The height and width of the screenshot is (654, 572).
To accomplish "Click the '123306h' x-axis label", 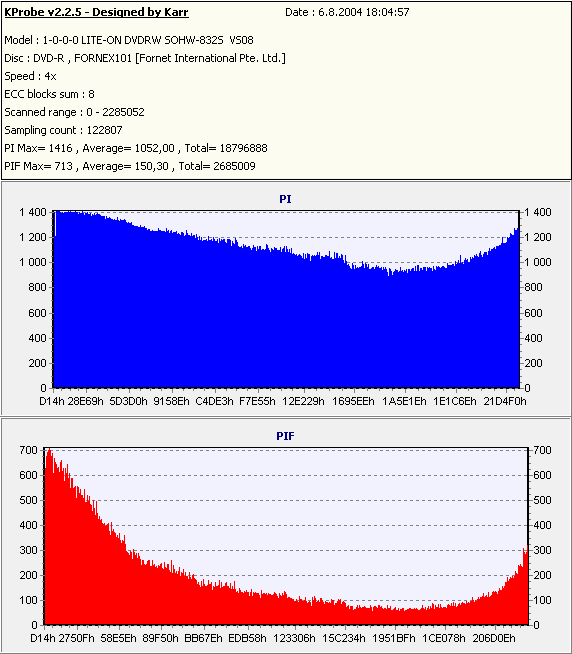I will coord(295,638).
